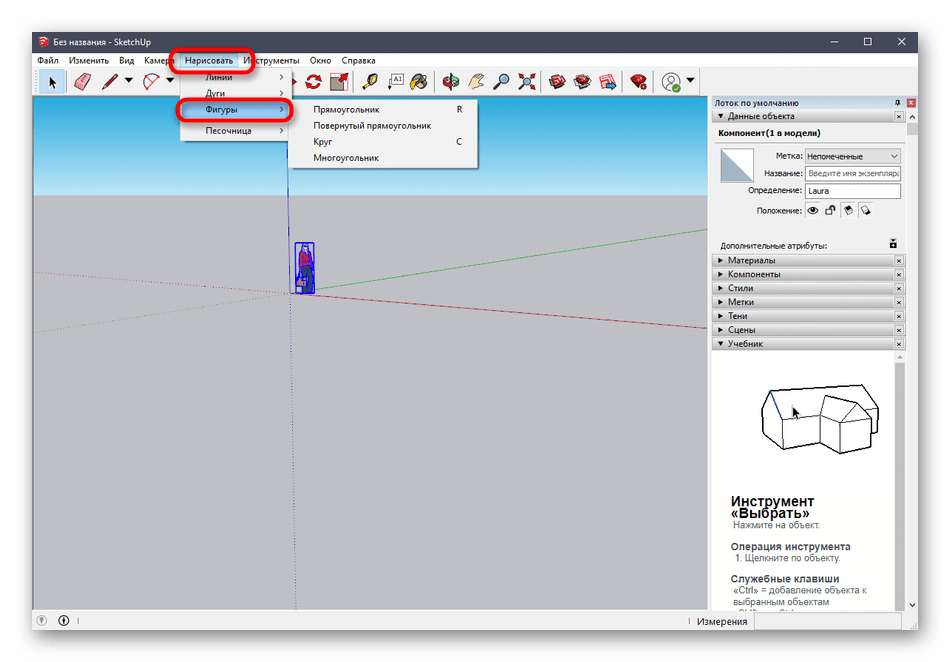Activate the Orbit camera tool
Image resolution: width=950 pixels, height=662 pixels.
point(452,82)
